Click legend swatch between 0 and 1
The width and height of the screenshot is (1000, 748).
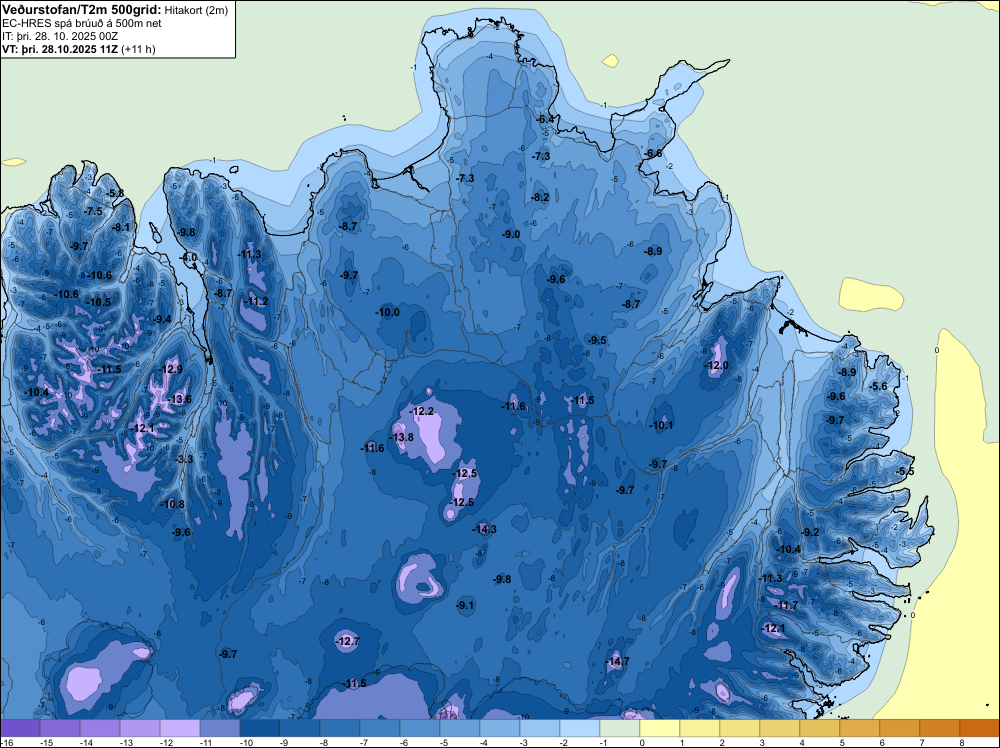click(660, 728)
